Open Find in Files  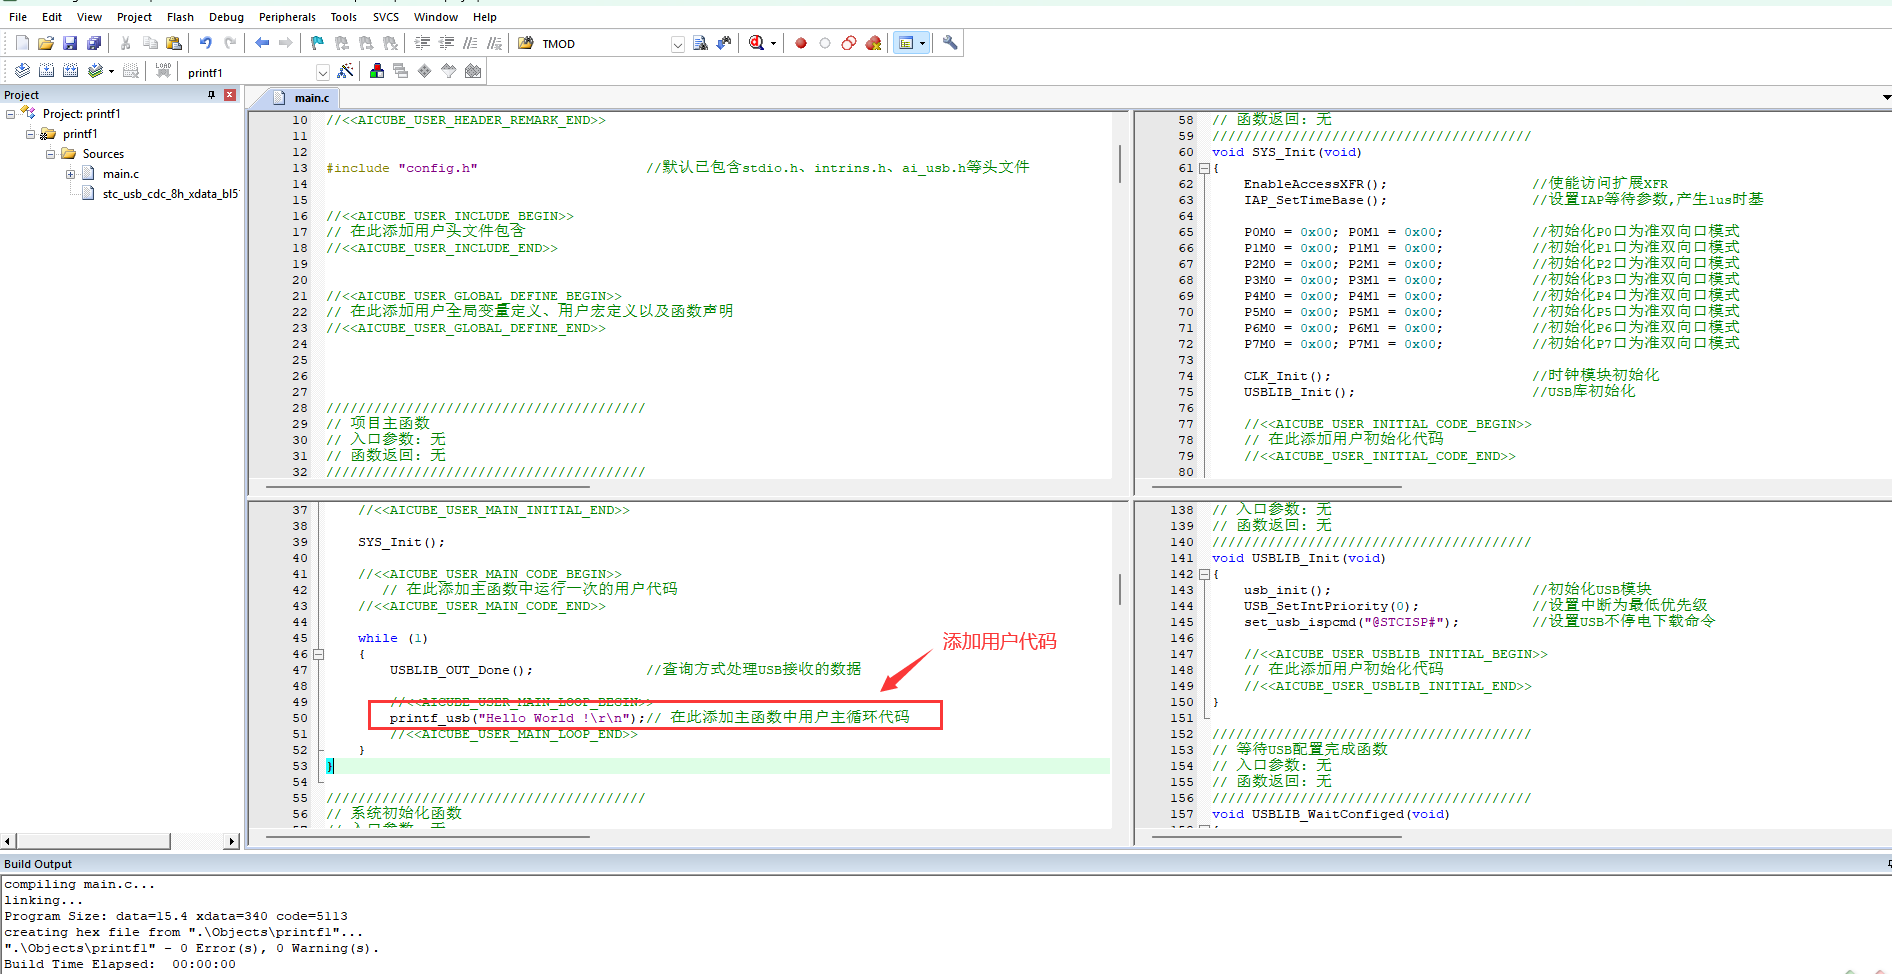tap(526, 43)
